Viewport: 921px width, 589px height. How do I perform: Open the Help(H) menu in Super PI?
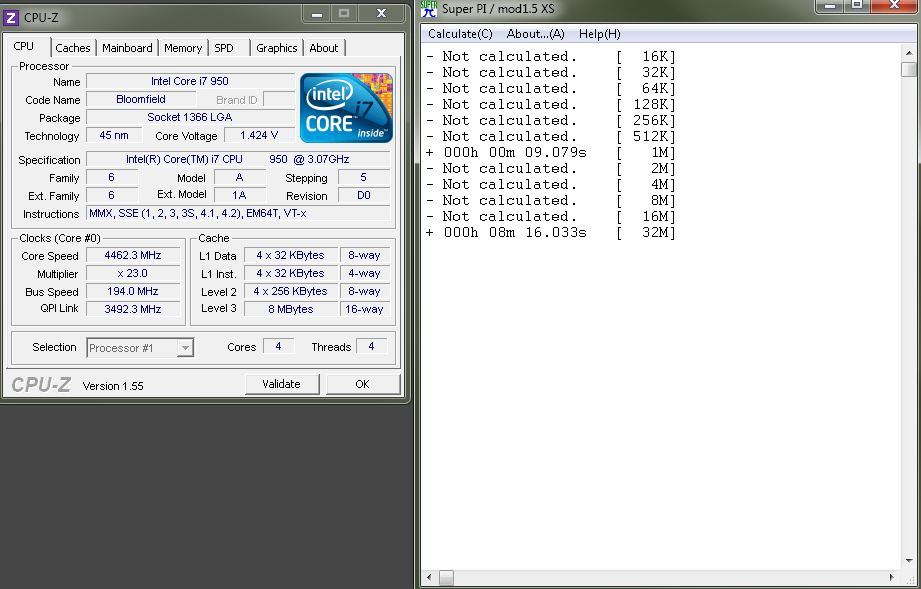(x=599, y=33)
